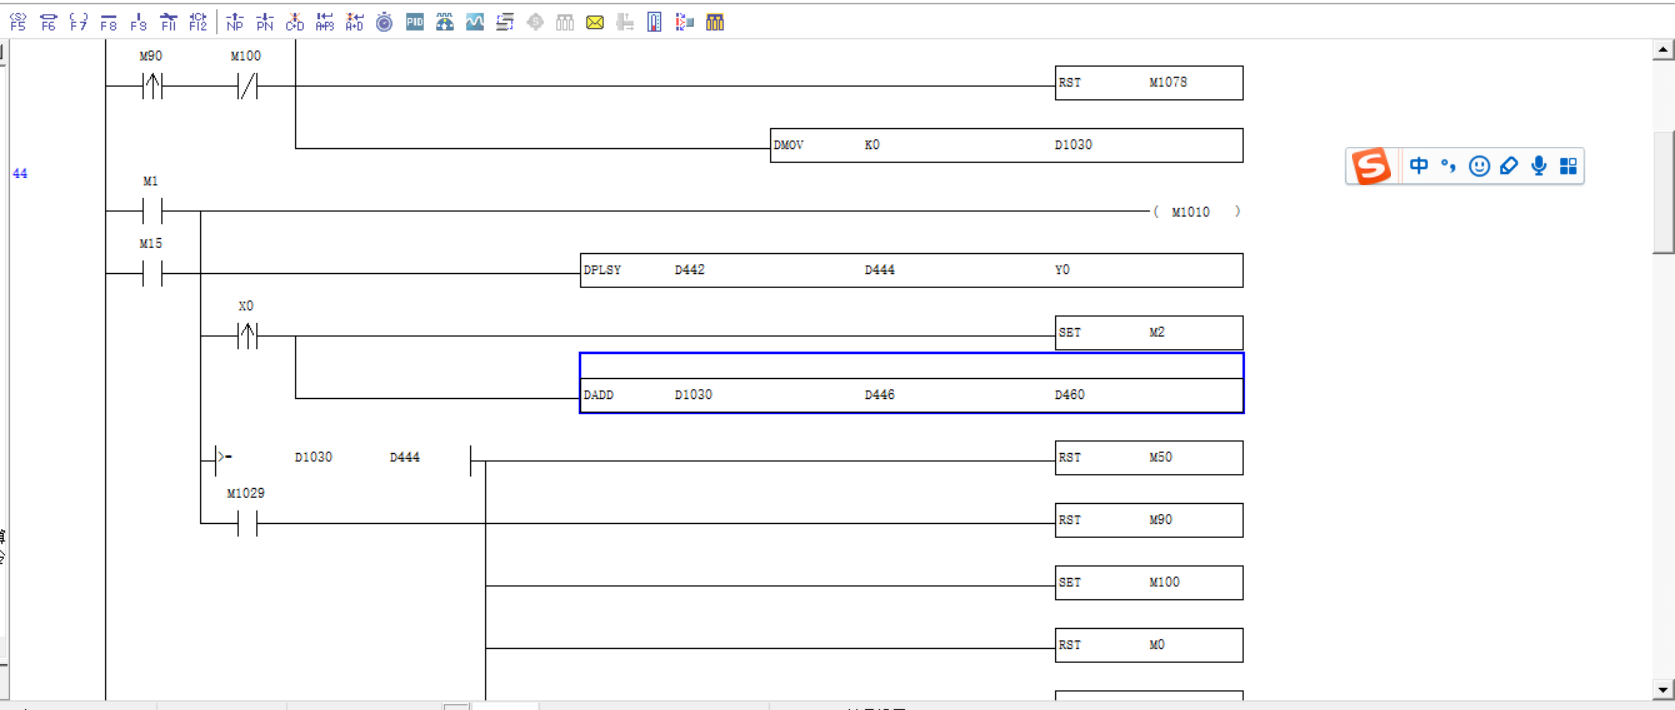This screenshot has height=710, width=1675.
Task: Select the F9 vertical line tool
Action: point(139,22)
